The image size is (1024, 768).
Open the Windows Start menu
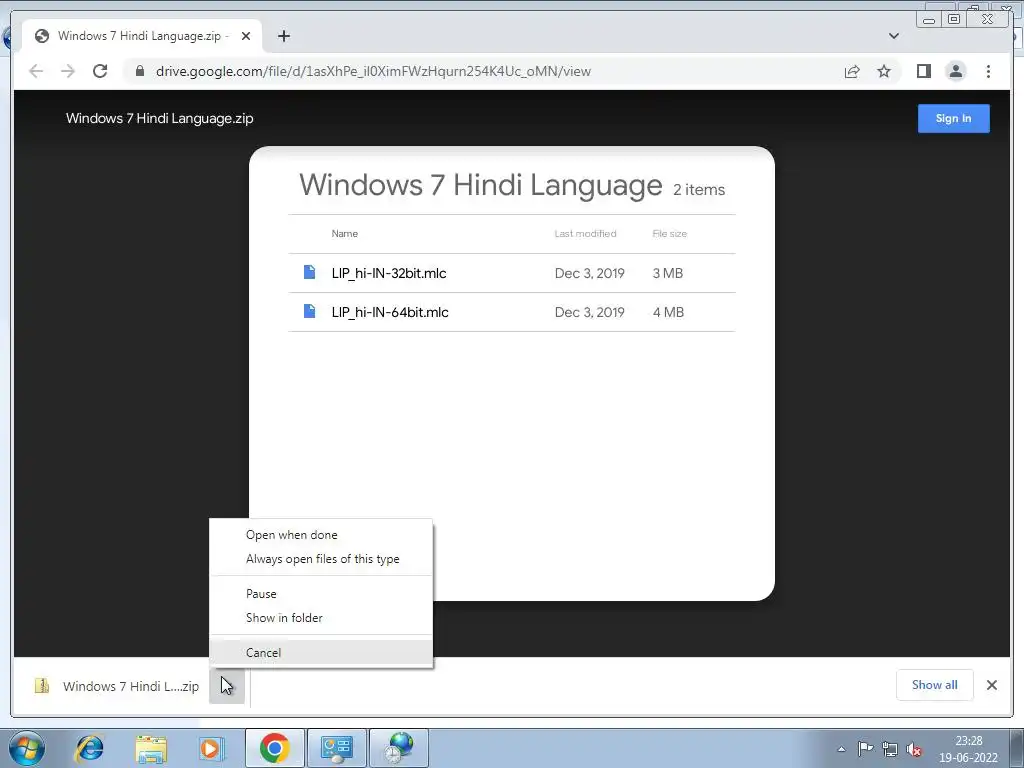[x=27, y=748]
